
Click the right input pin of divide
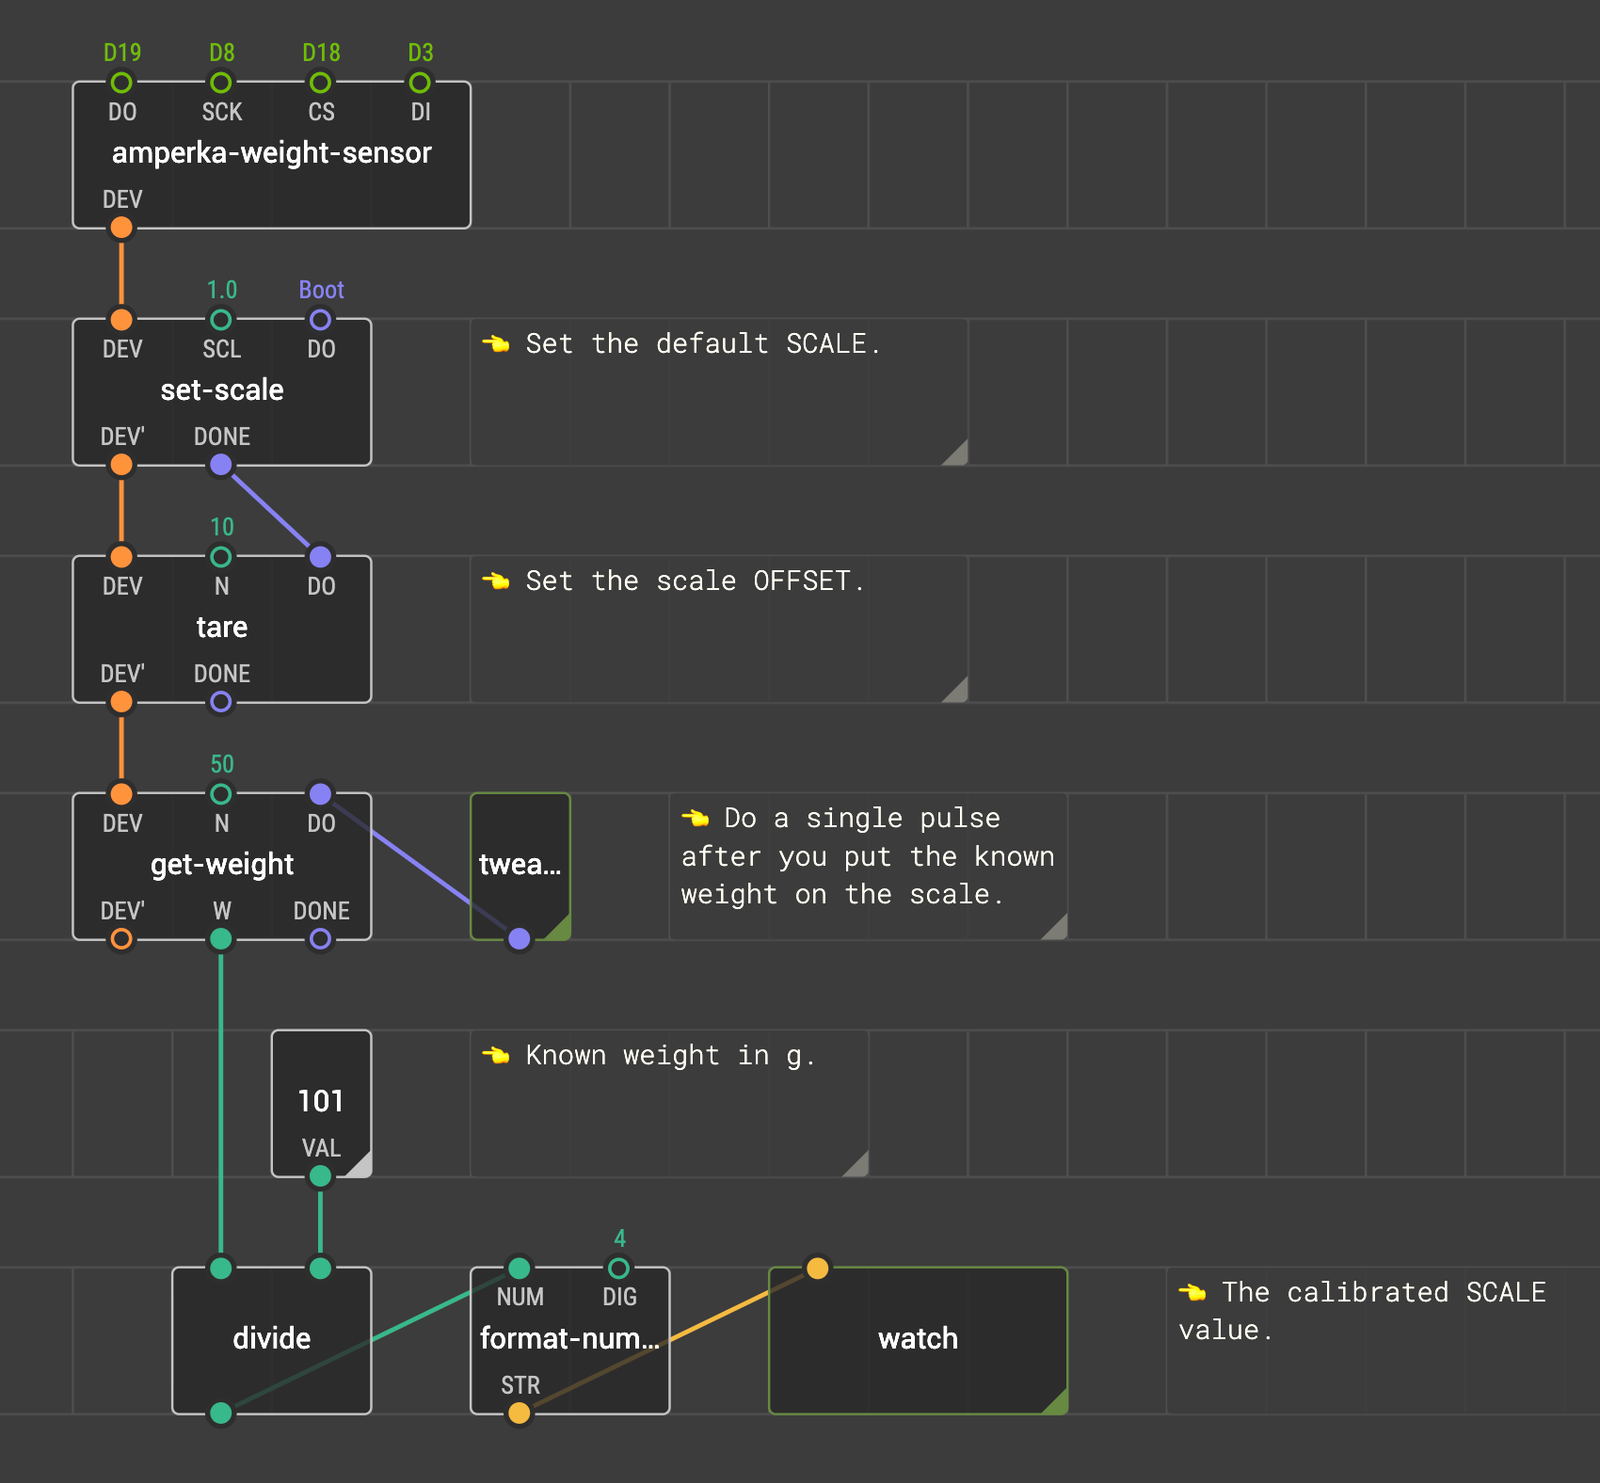pyautogui.click(x=320, y=1268)
